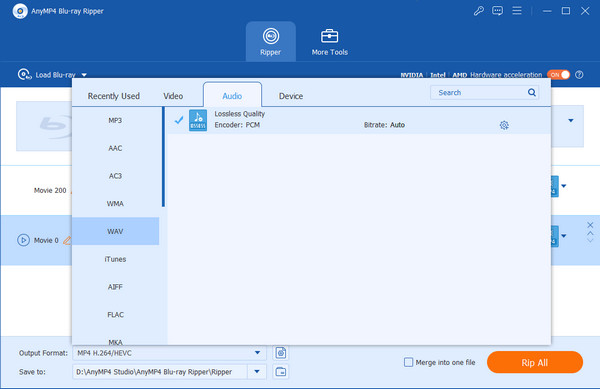The image size is (600, 389).
Task: Select iTunes audio format
Action: pyautogui.click(x=115, y=259)
